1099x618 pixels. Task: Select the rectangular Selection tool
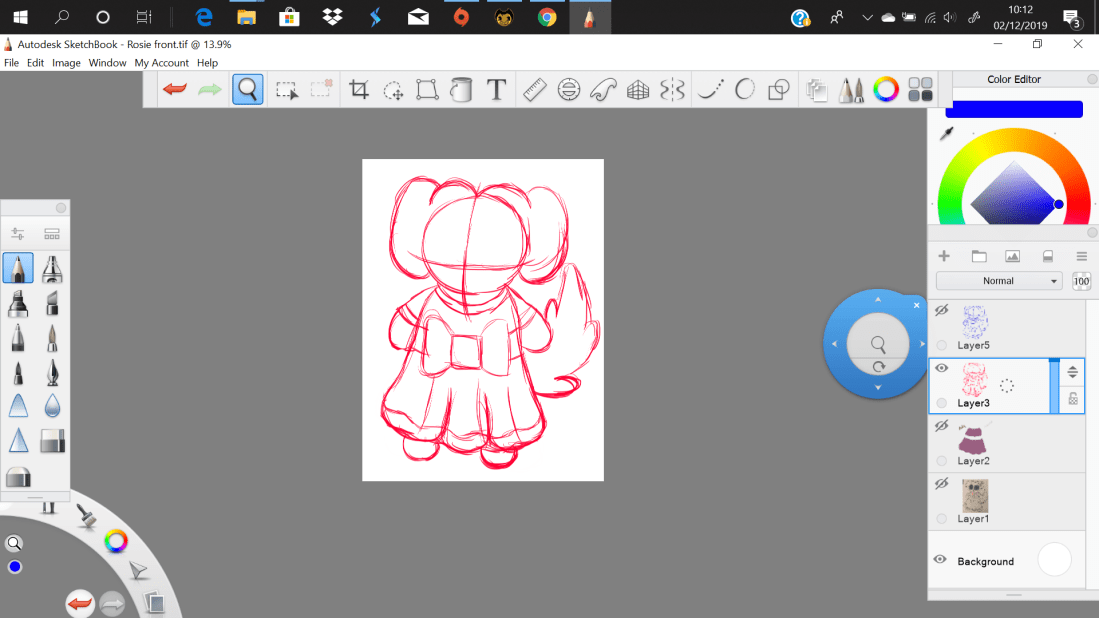pyautogui.click(x=287, y=90)
